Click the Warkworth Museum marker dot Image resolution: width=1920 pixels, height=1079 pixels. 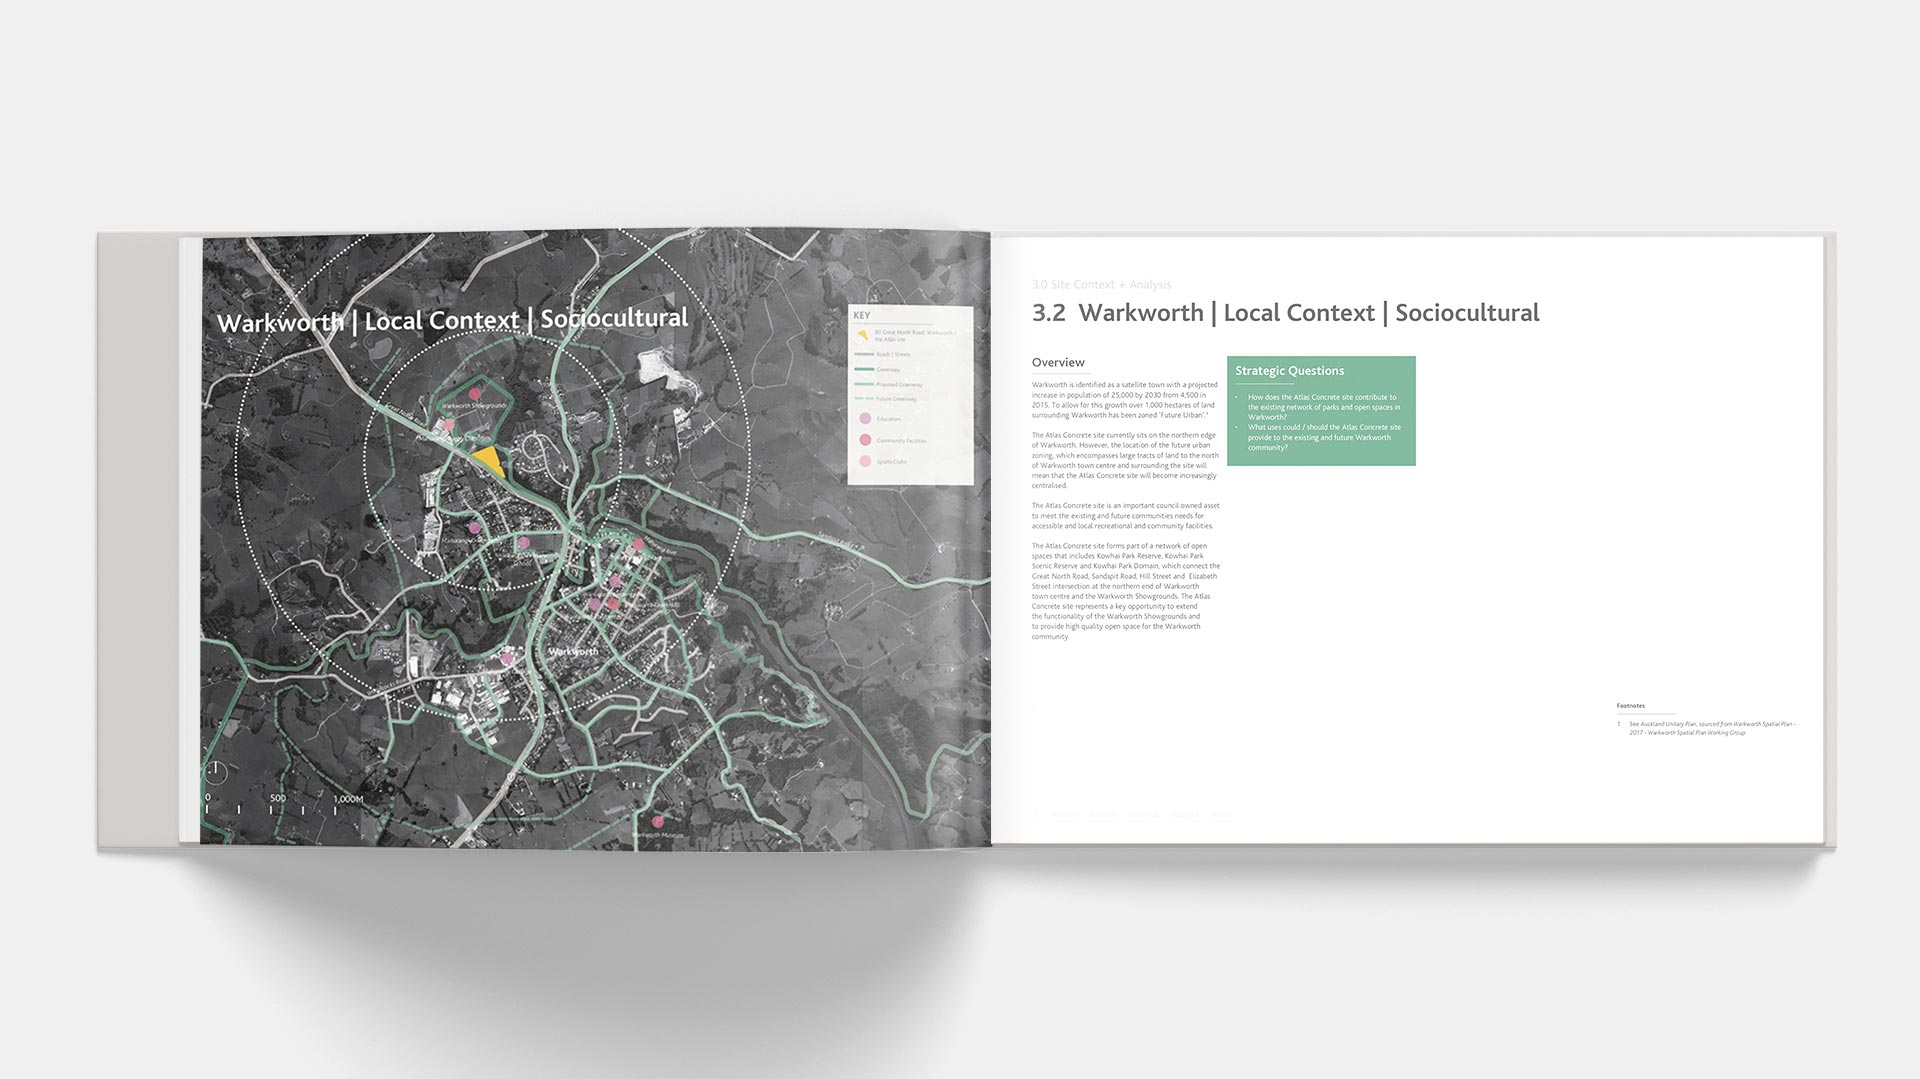(x=657, y=821)
